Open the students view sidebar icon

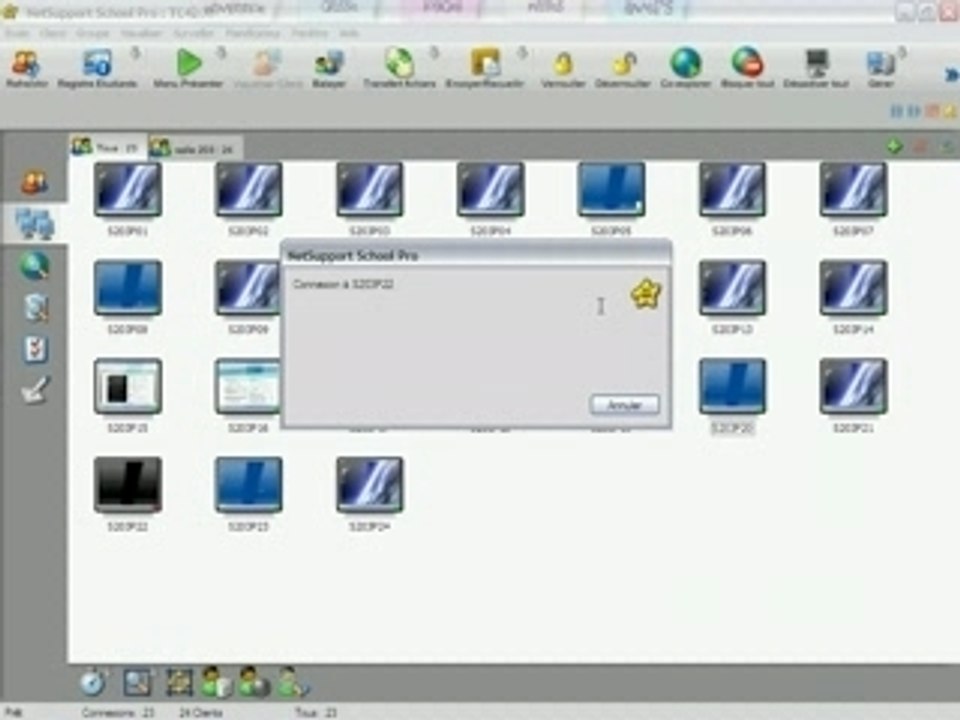click(34, 181)
